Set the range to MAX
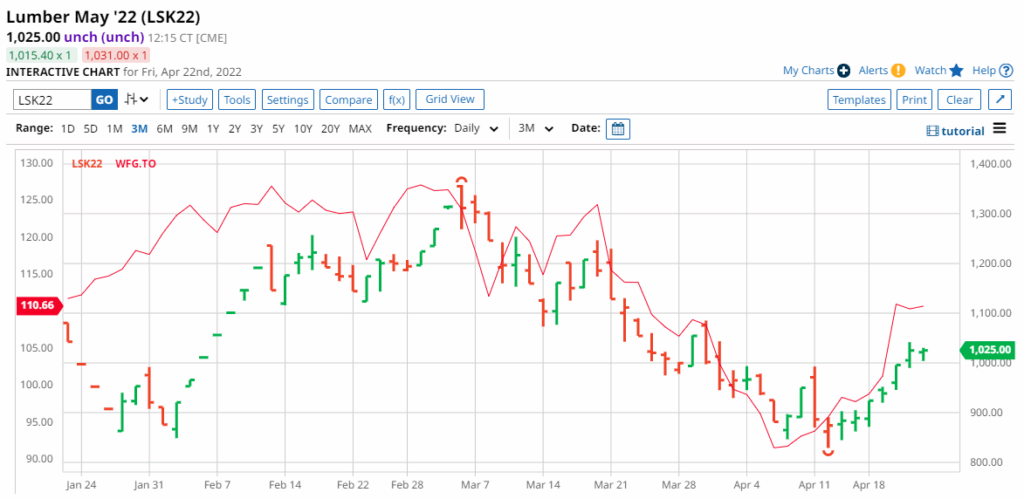This screenshot has height=499, width=1024. pos(360,128)
